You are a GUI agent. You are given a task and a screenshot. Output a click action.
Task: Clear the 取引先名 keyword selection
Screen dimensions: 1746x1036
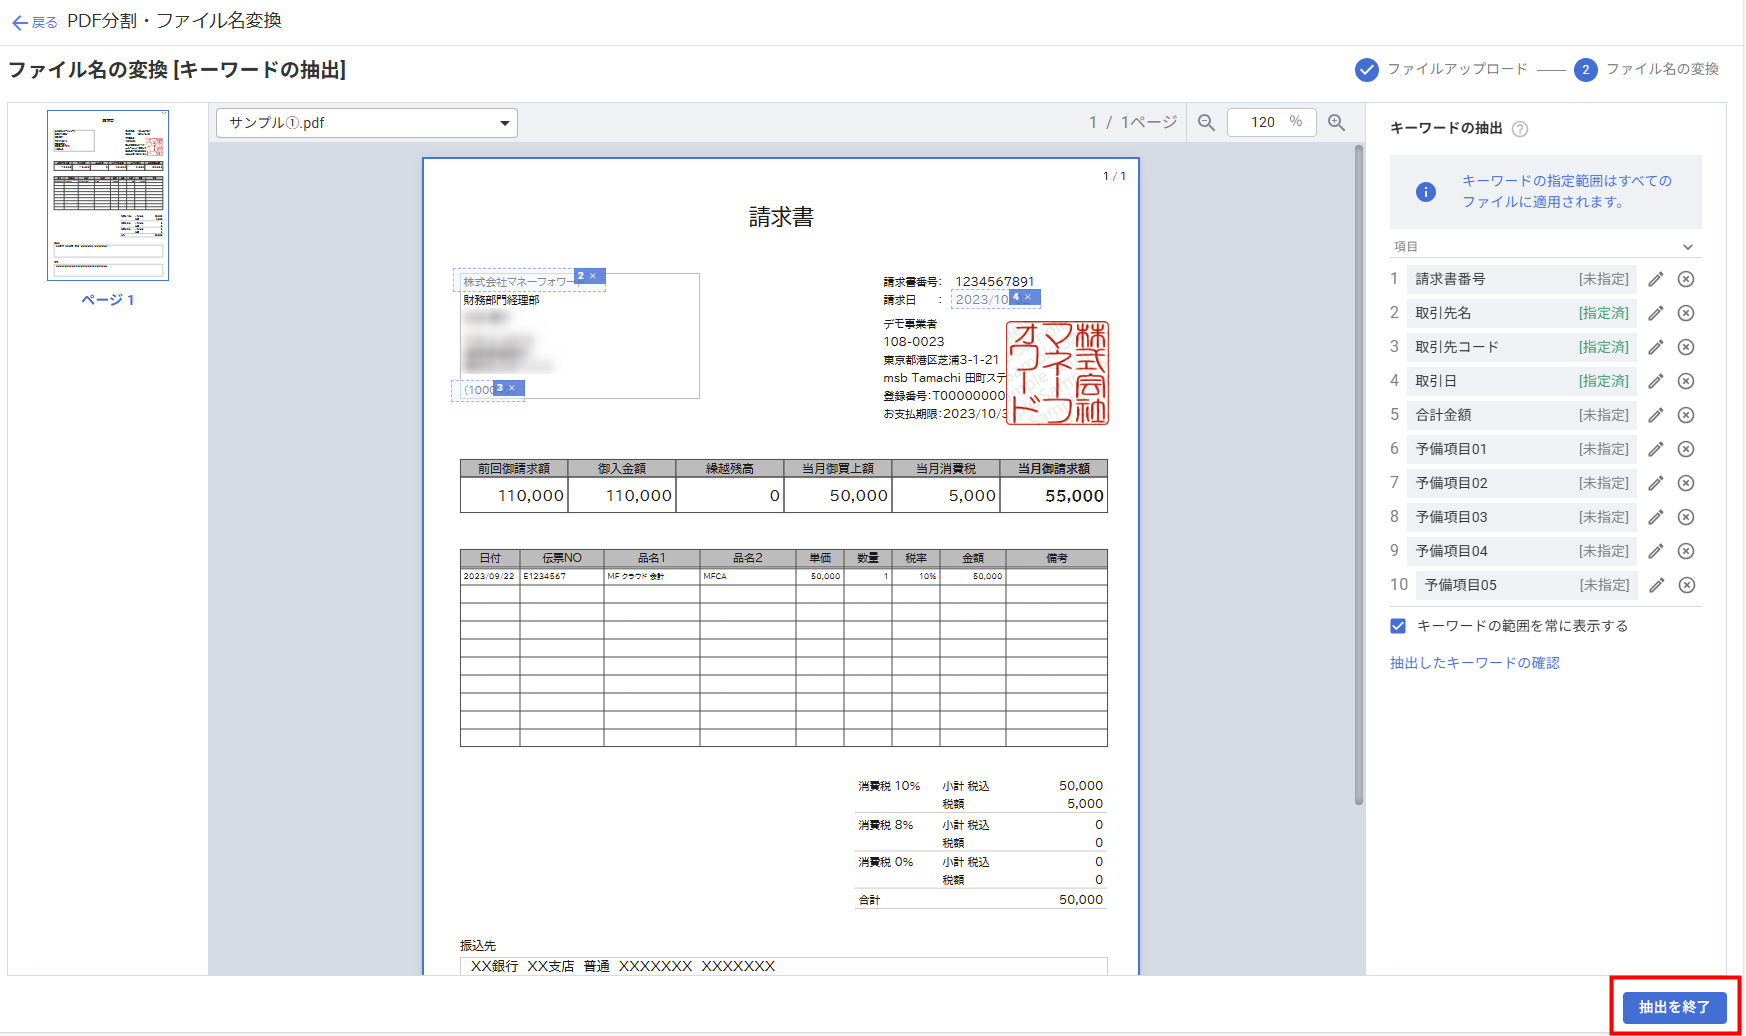[x=1686, y=314]
